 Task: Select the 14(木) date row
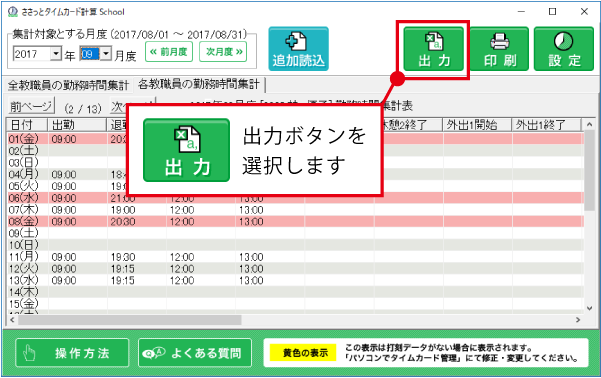(x=296, y=292)
